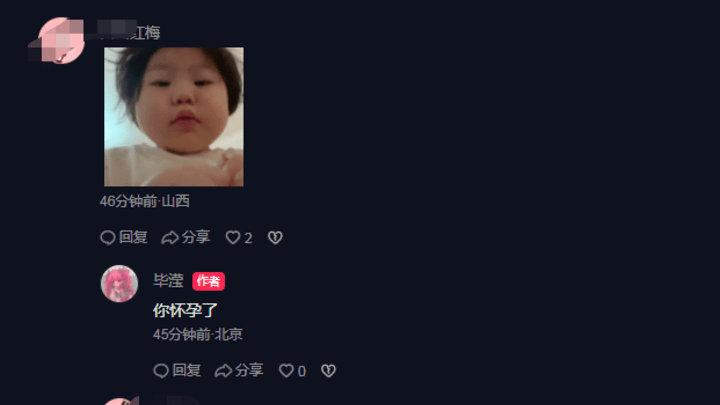720x405 pixels.
Task: Like 毕滢's reply showing 0 likes
Action: click(x=286, y=371)
